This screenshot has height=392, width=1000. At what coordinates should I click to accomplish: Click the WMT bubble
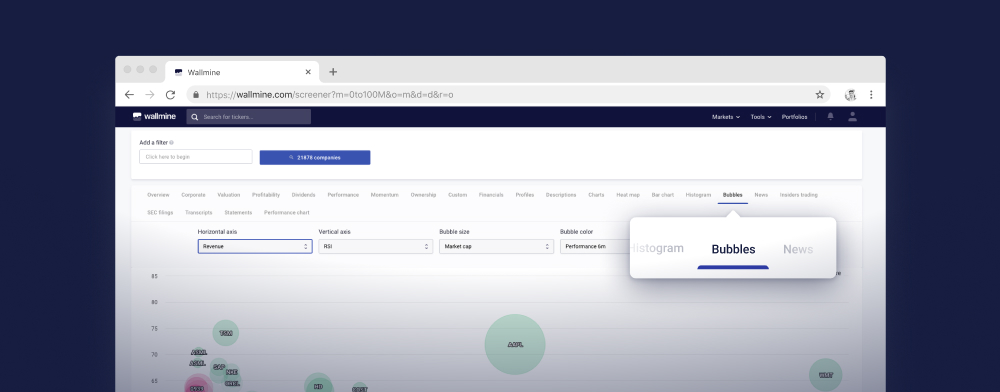(x=826, y=375)
